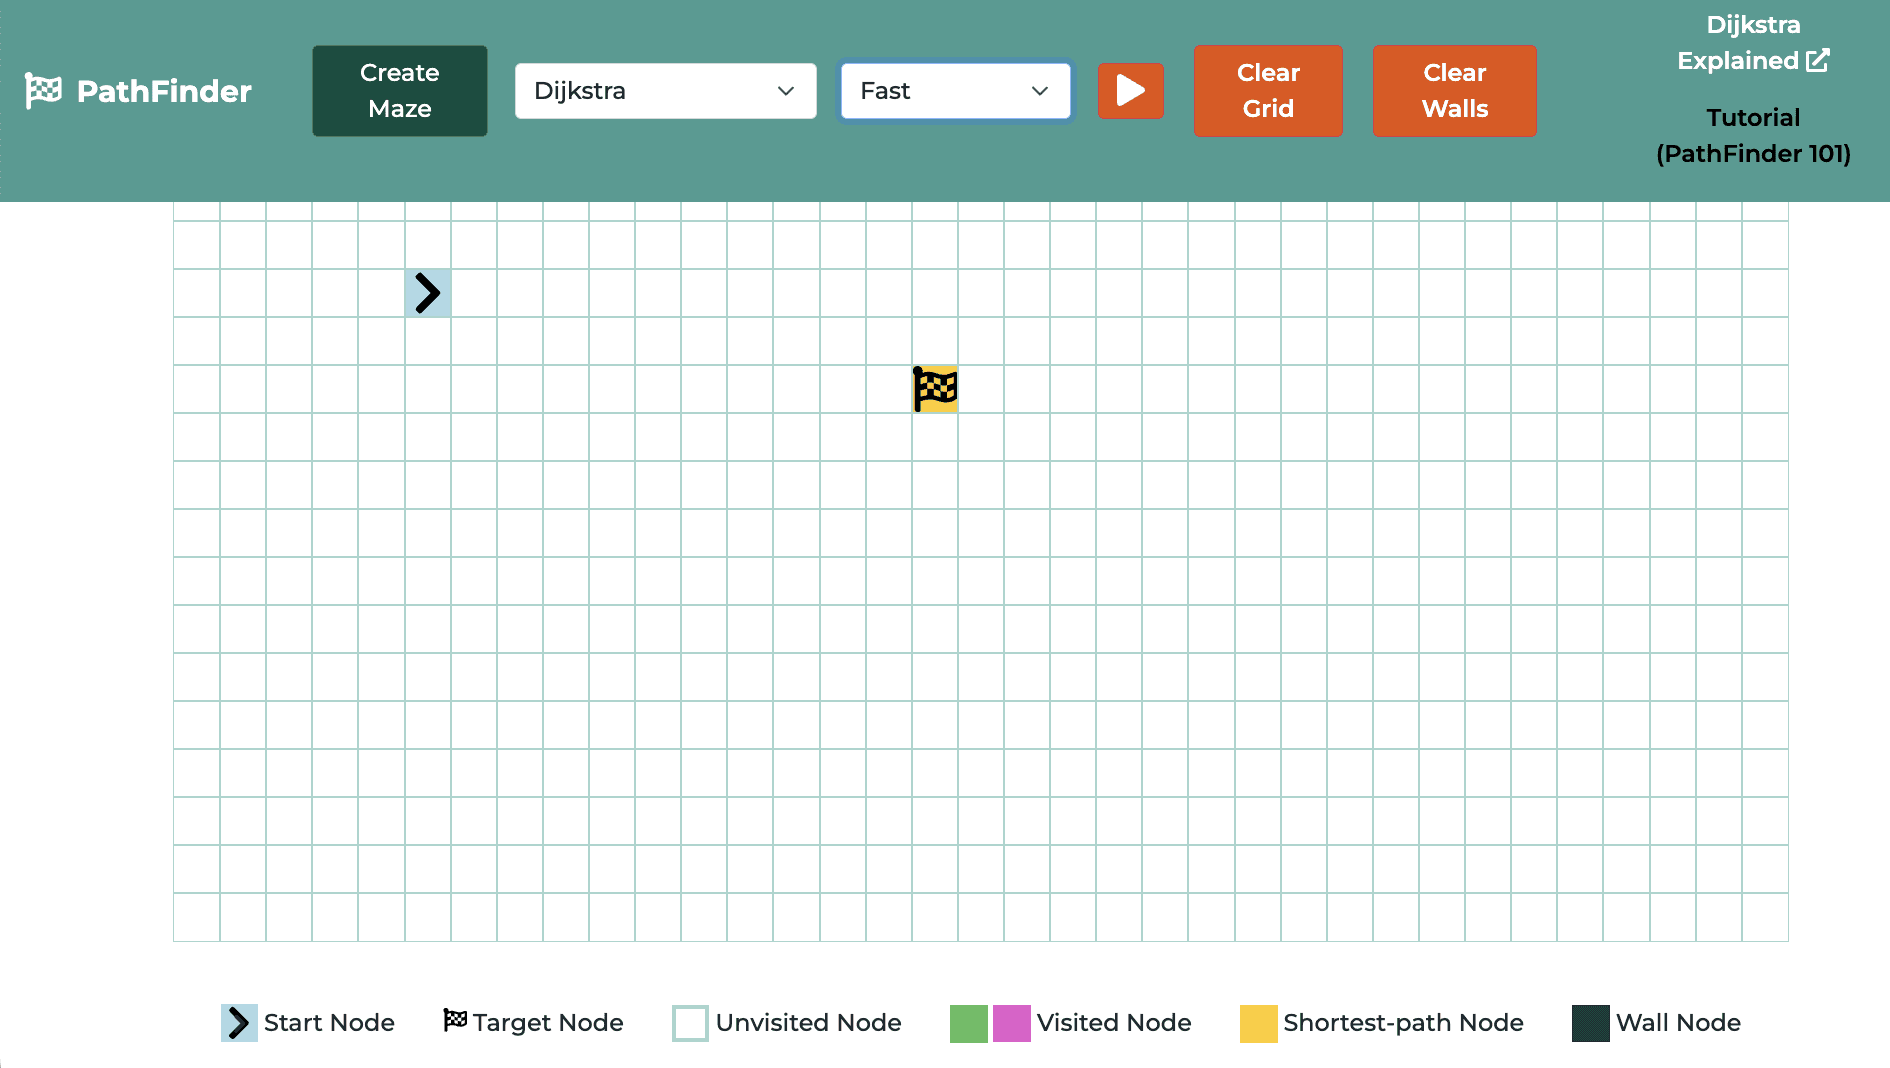The height and width of the screenshot is (1068, 1890).
Task: Click the Create Maze button
Action: pos(400,91)
